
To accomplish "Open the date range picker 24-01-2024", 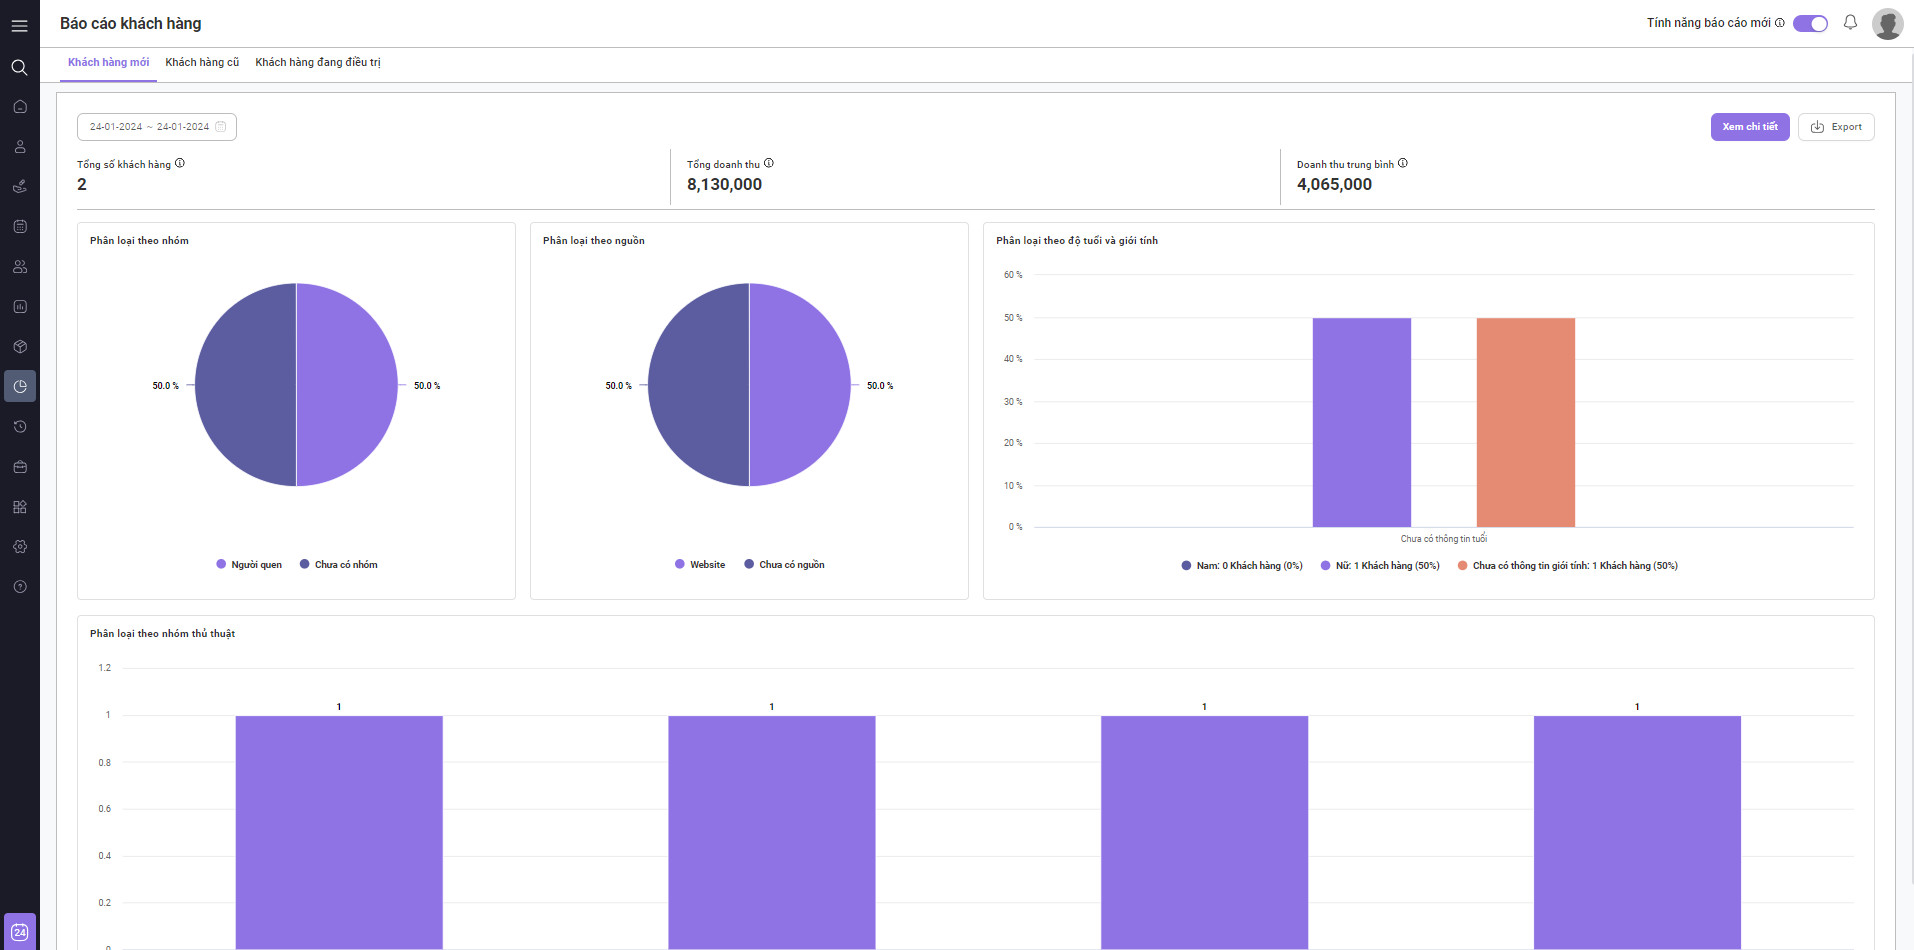I will click(x=157, y=127).
